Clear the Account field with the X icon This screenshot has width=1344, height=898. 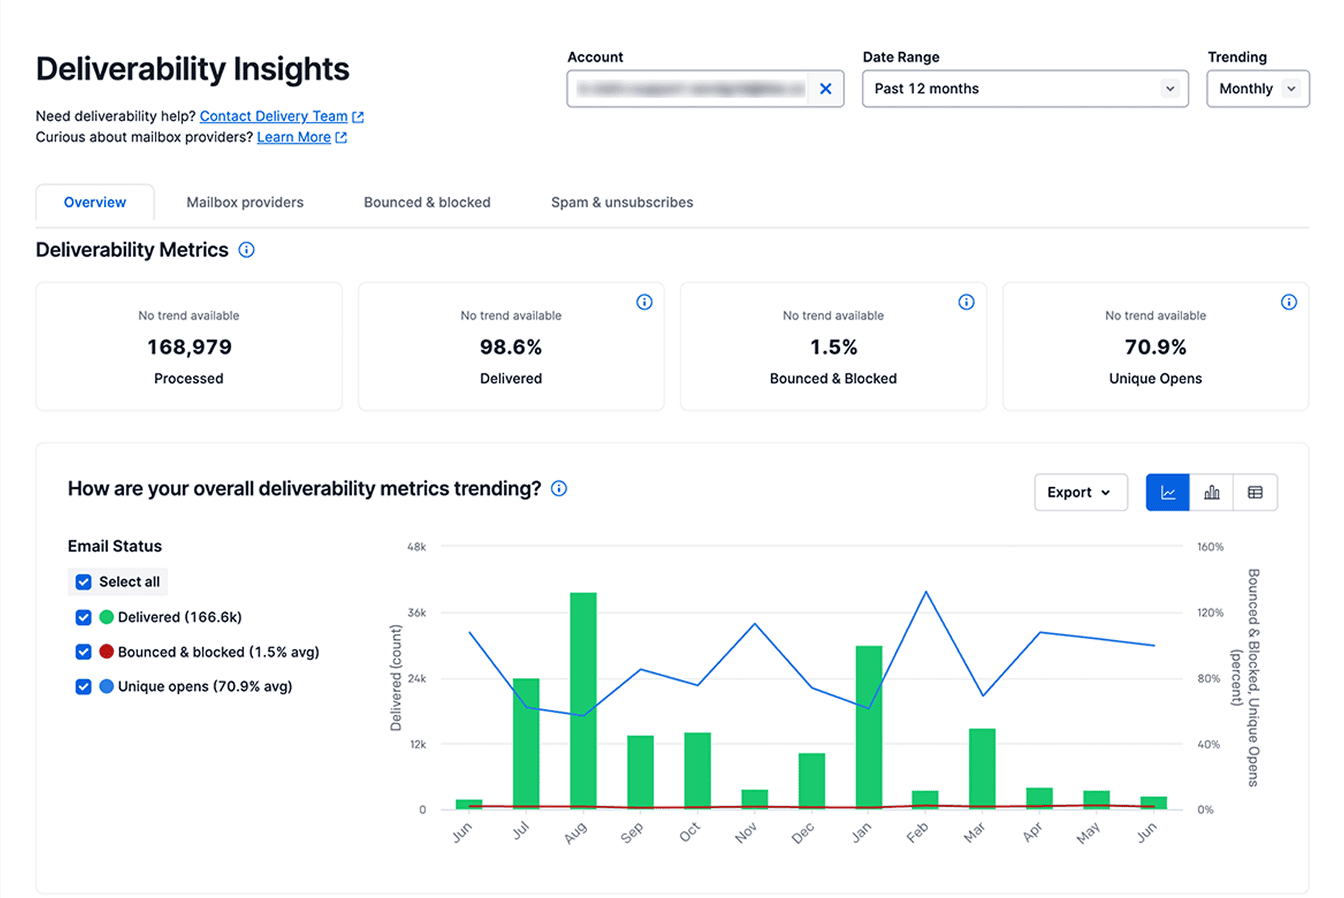(825, 89)
